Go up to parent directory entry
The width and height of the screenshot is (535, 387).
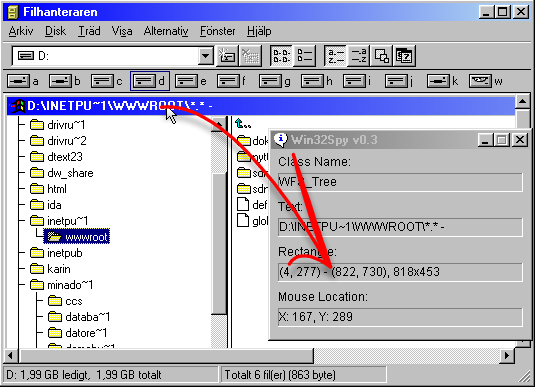point(243,124)
